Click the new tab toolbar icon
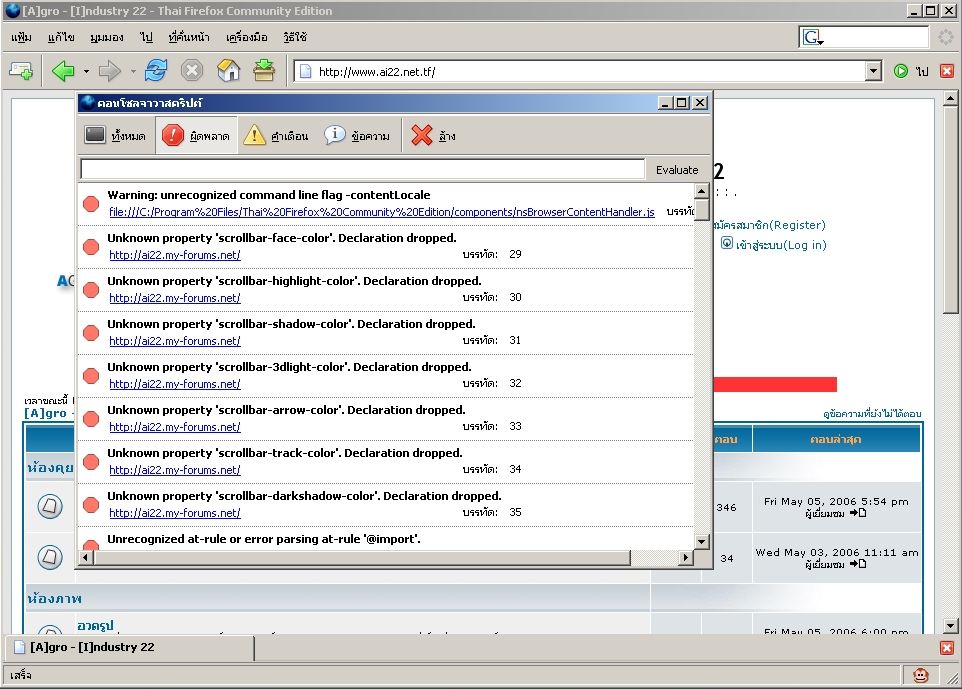 pos(21,71)
